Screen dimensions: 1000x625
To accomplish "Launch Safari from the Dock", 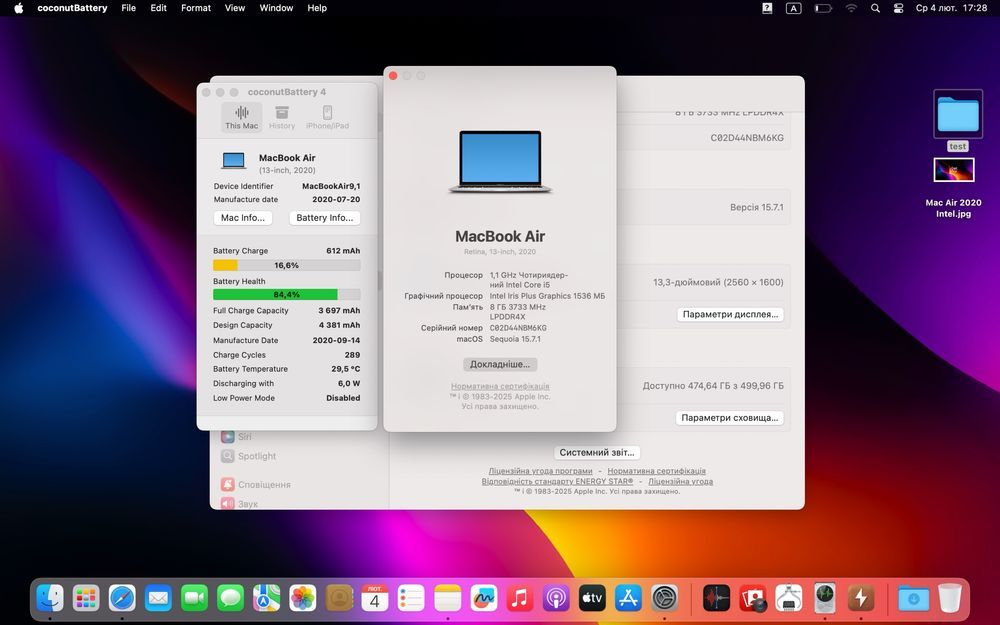I will point(122,598).
